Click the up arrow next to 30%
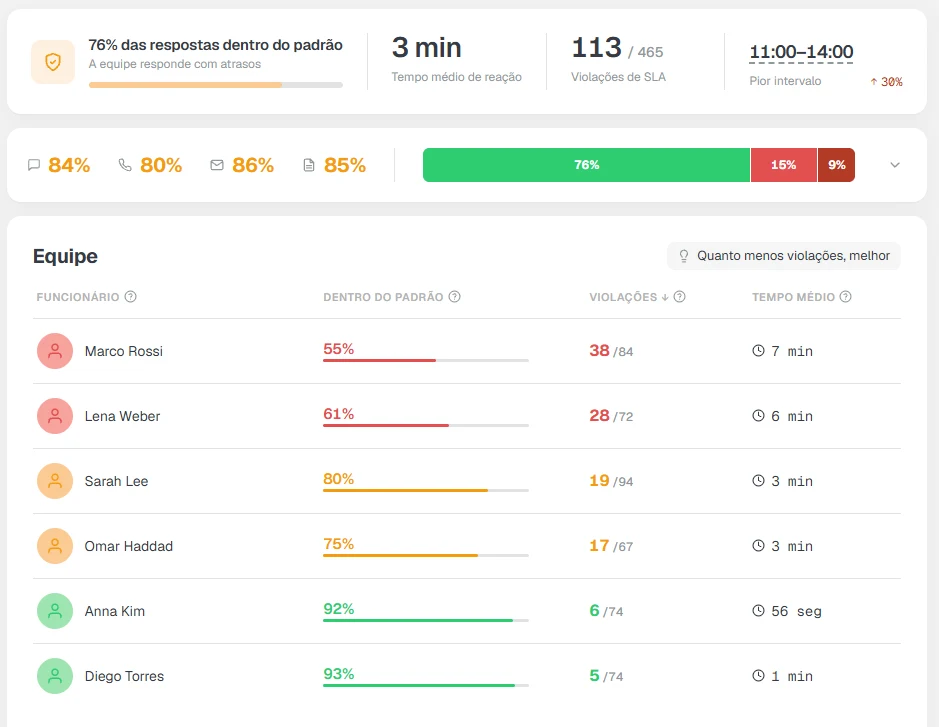The height and width of the screenshot is (727, 939). [874, 81]
